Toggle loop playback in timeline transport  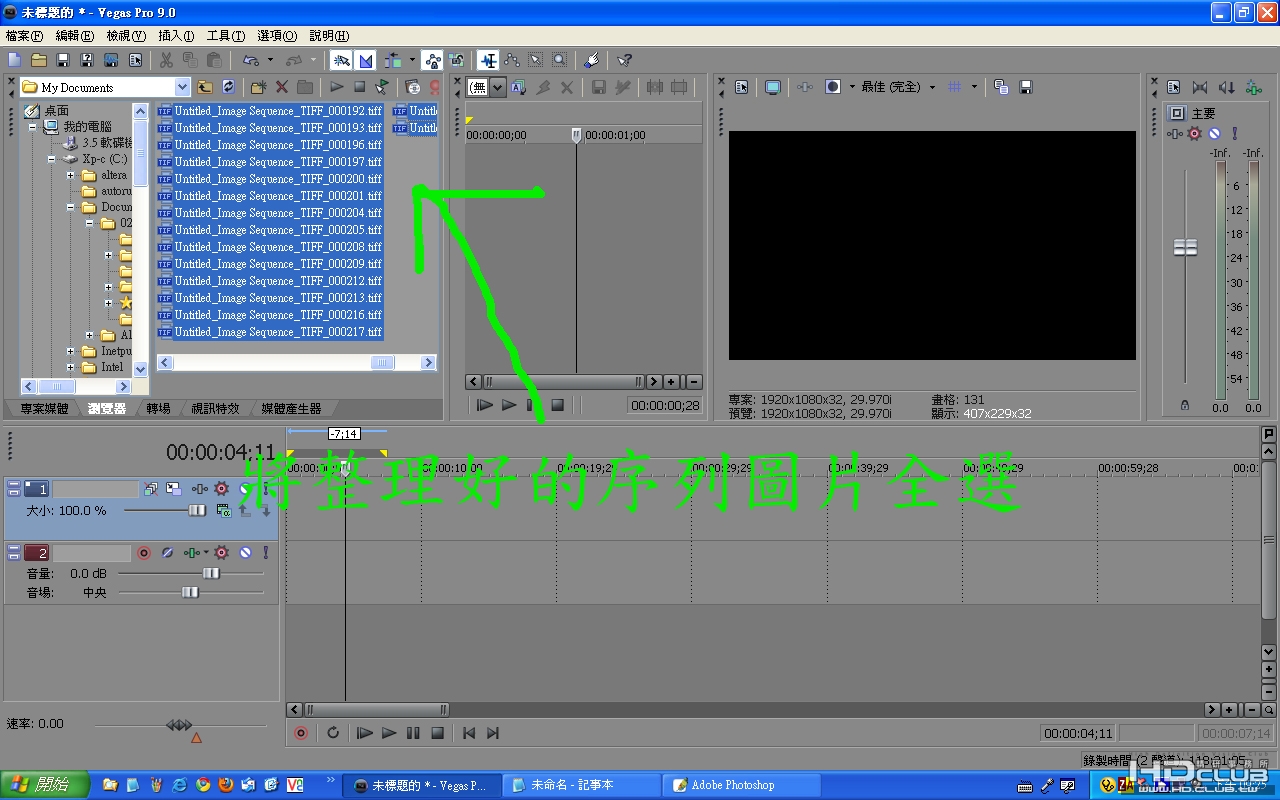333,733
